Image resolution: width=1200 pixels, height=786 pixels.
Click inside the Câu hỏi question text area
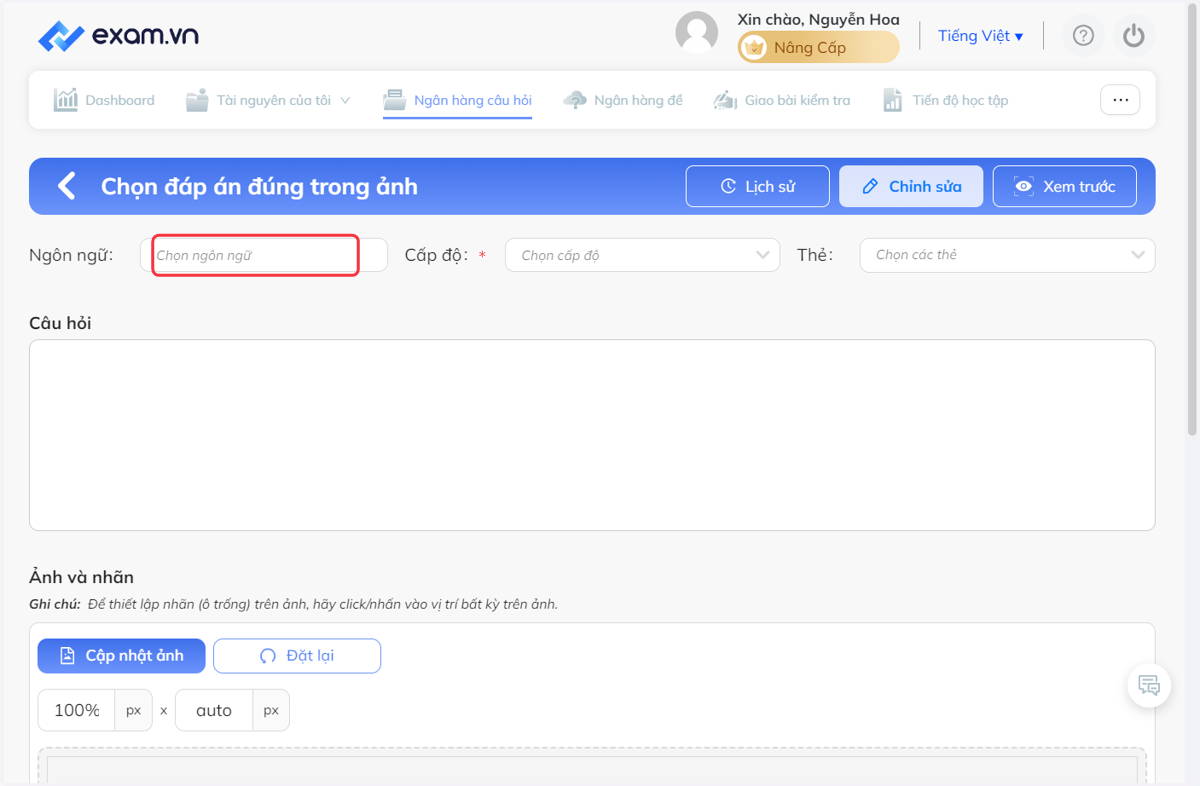[592, 435]
